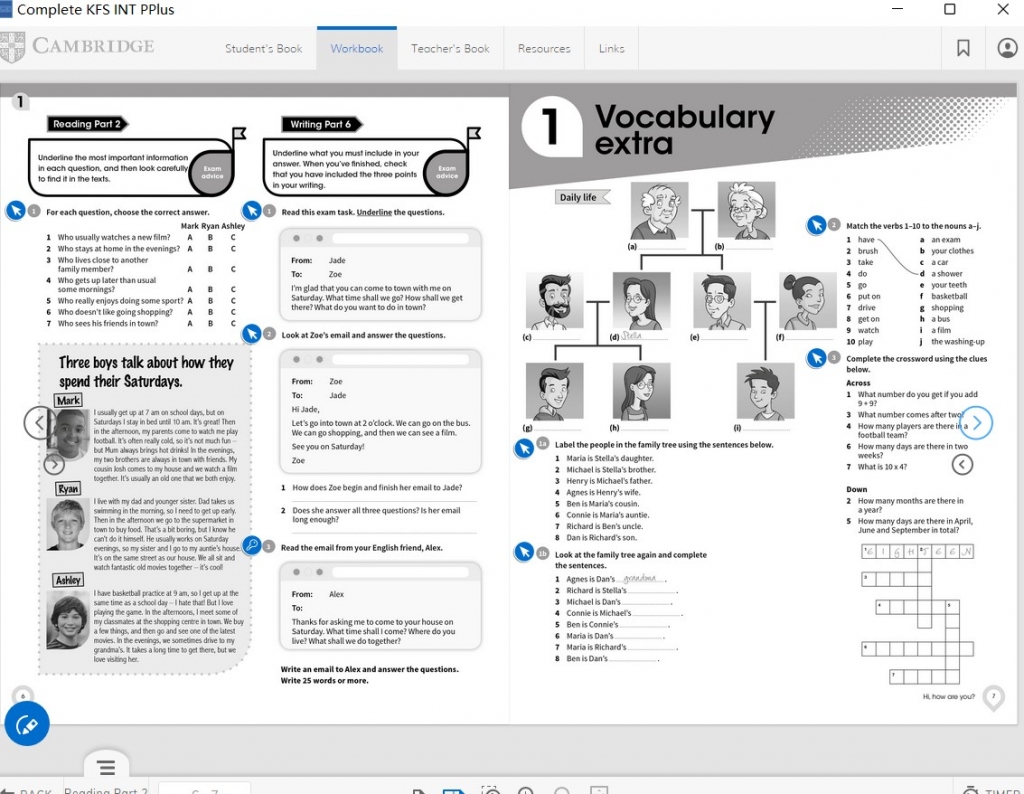Go to next page with blue right arrow

point(976,423)
